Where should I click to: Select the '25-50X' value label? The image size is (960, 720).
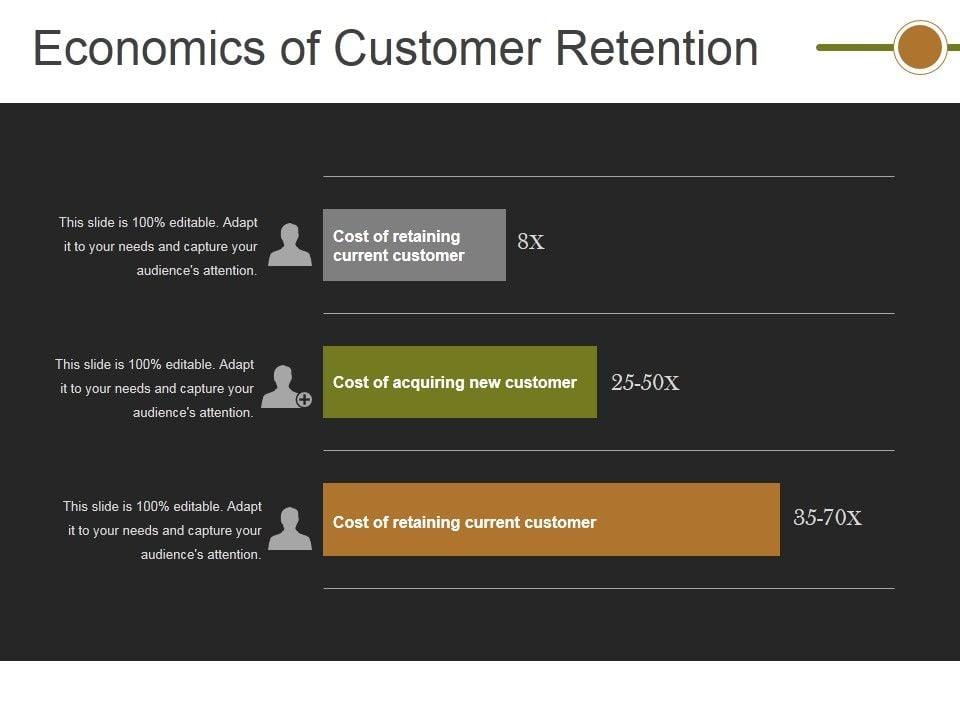point(645,383)
